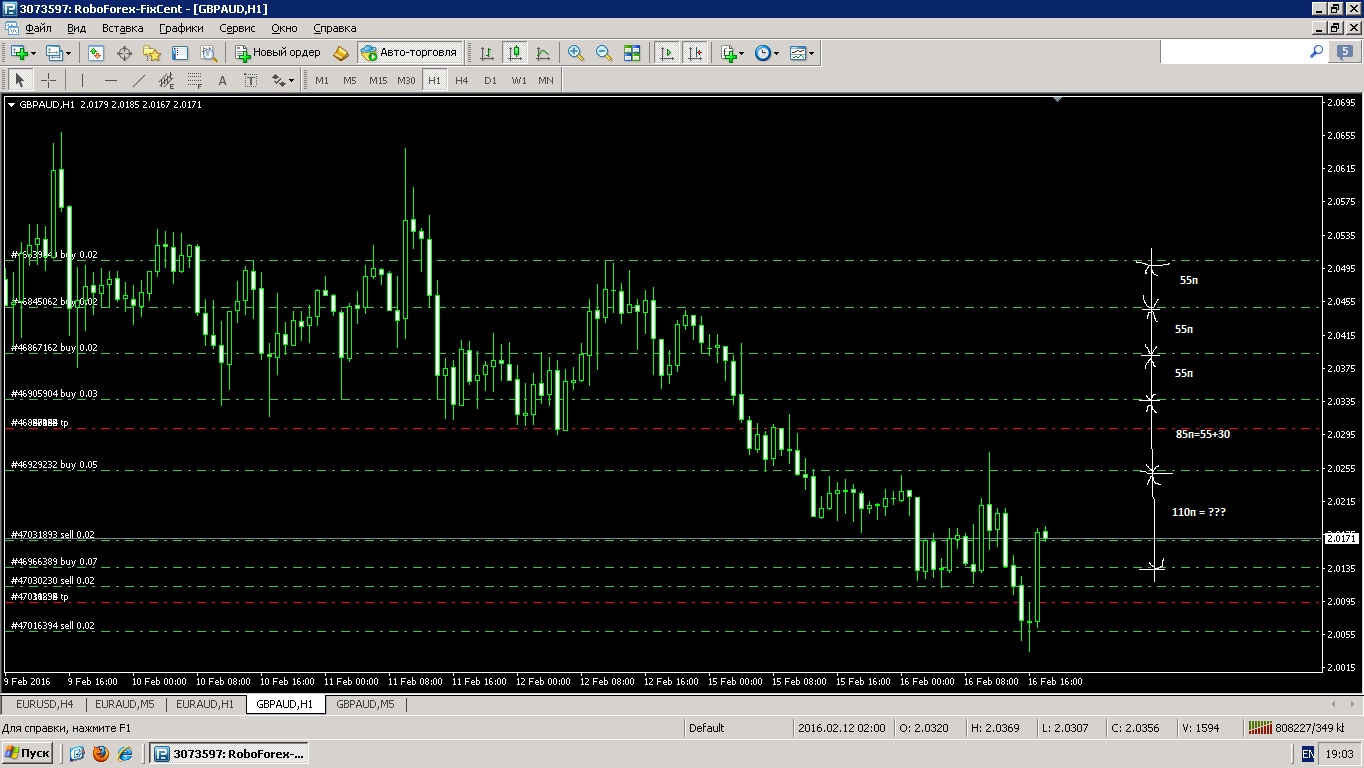Switch chart to candlesticks type
1364x768 pixels.
(x=515, y=53)
